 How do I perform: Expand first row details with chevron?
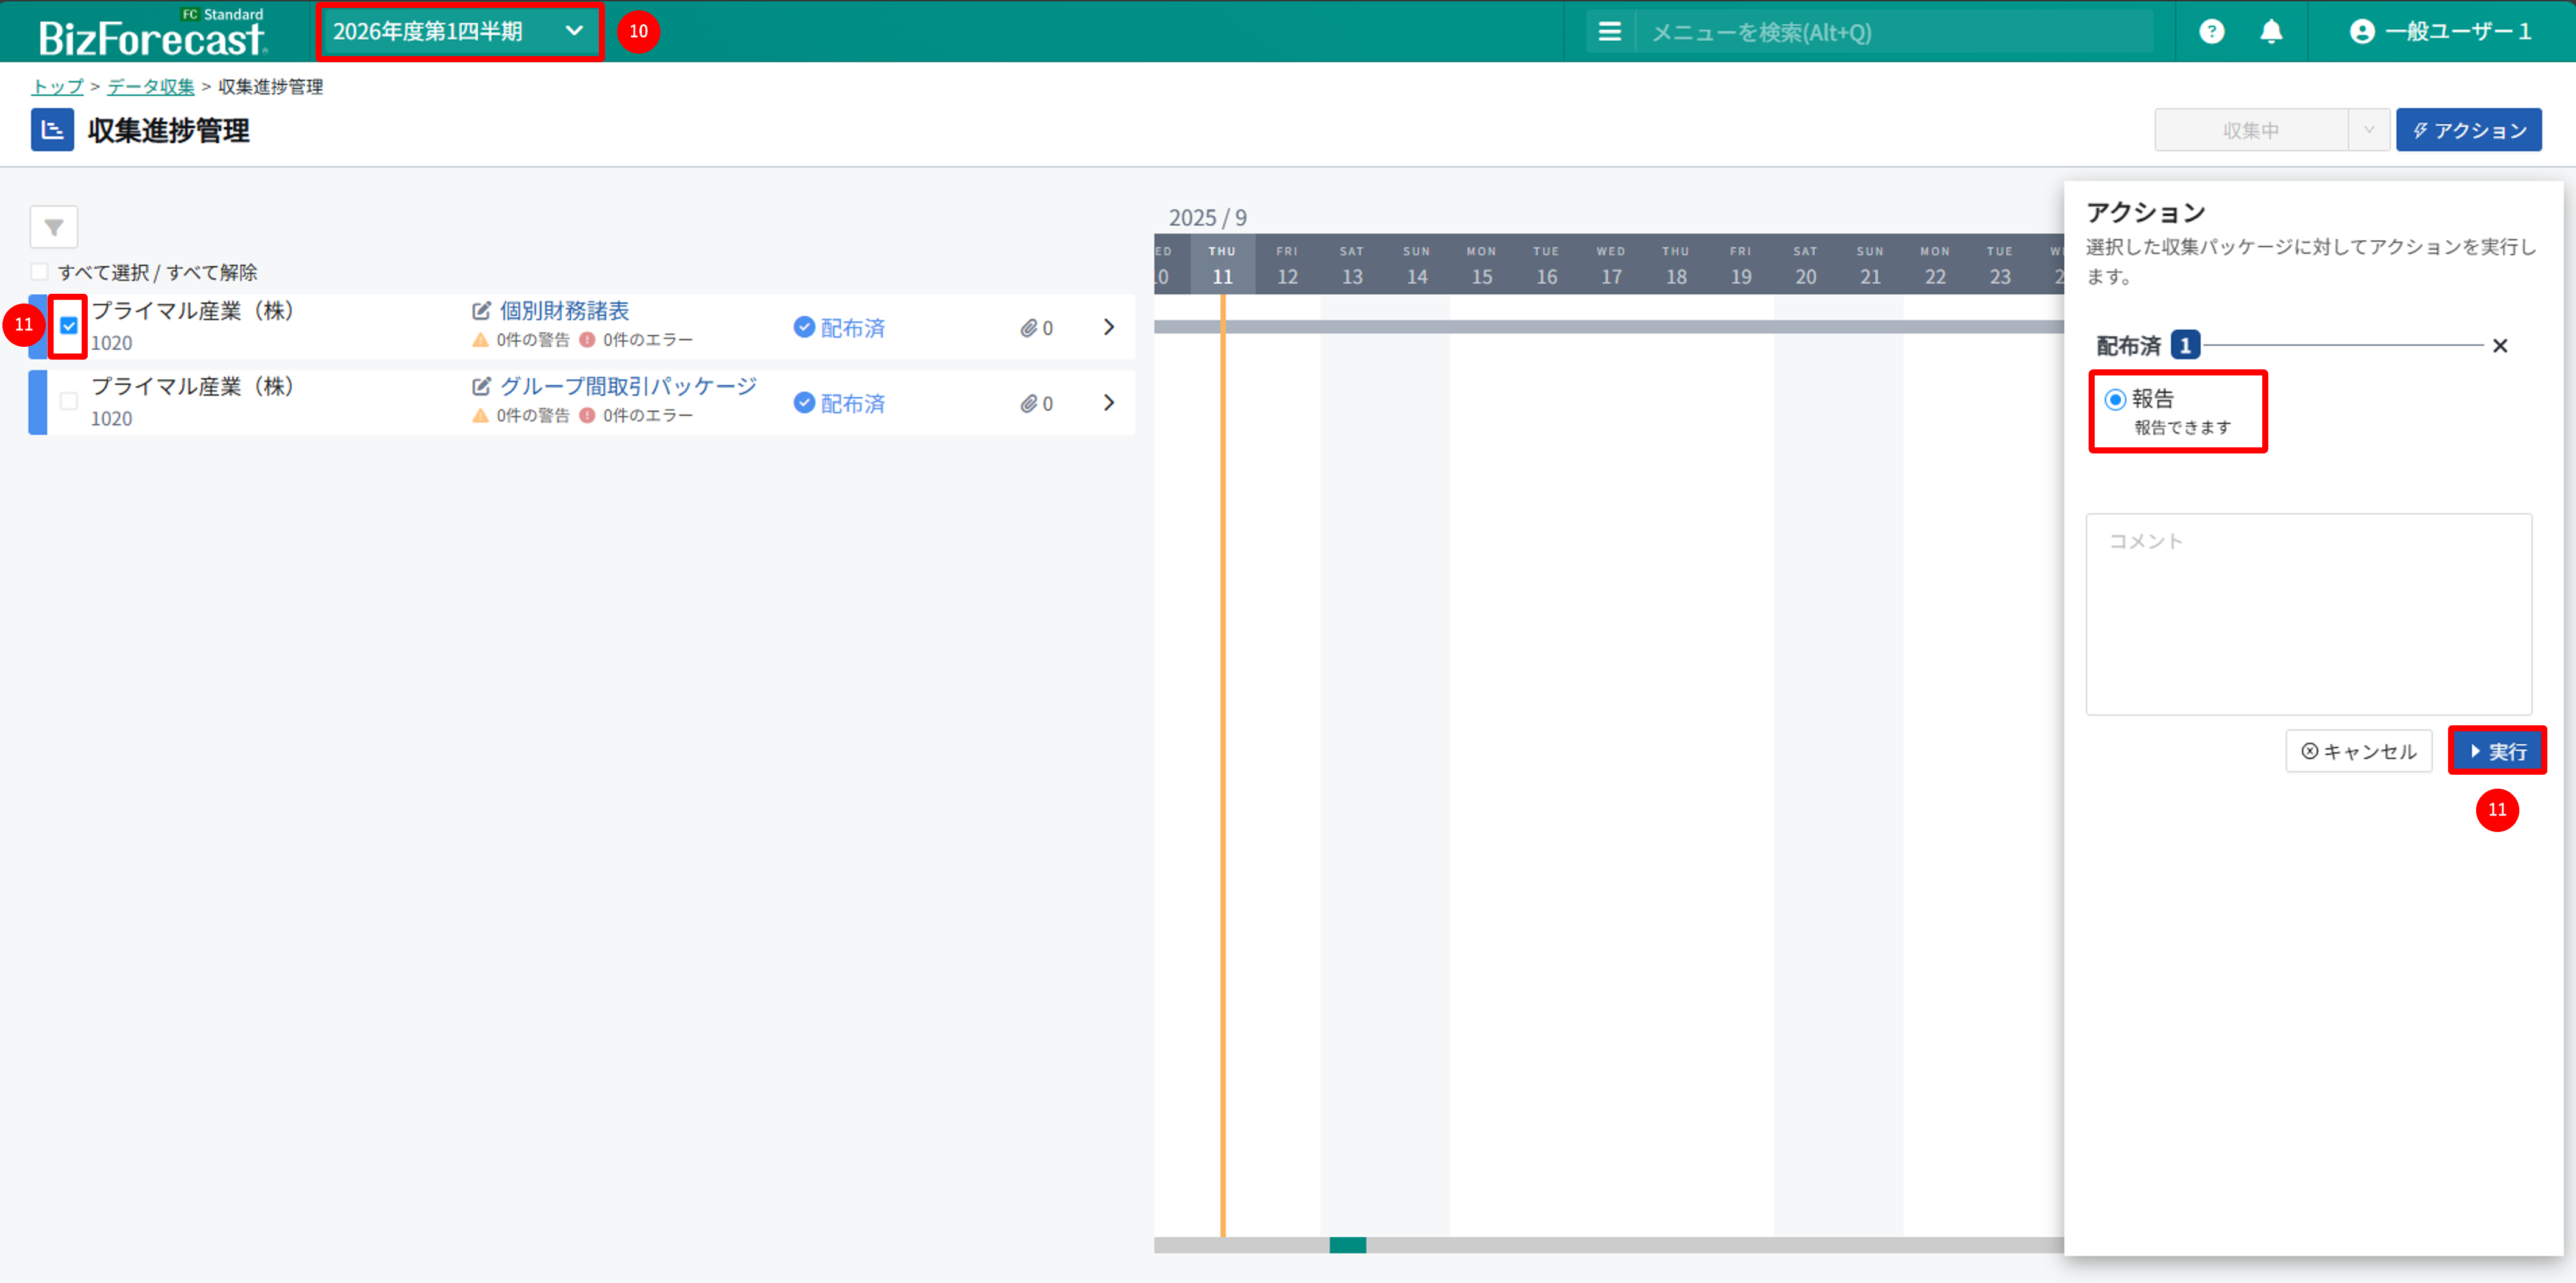(x=1108, y=327)
